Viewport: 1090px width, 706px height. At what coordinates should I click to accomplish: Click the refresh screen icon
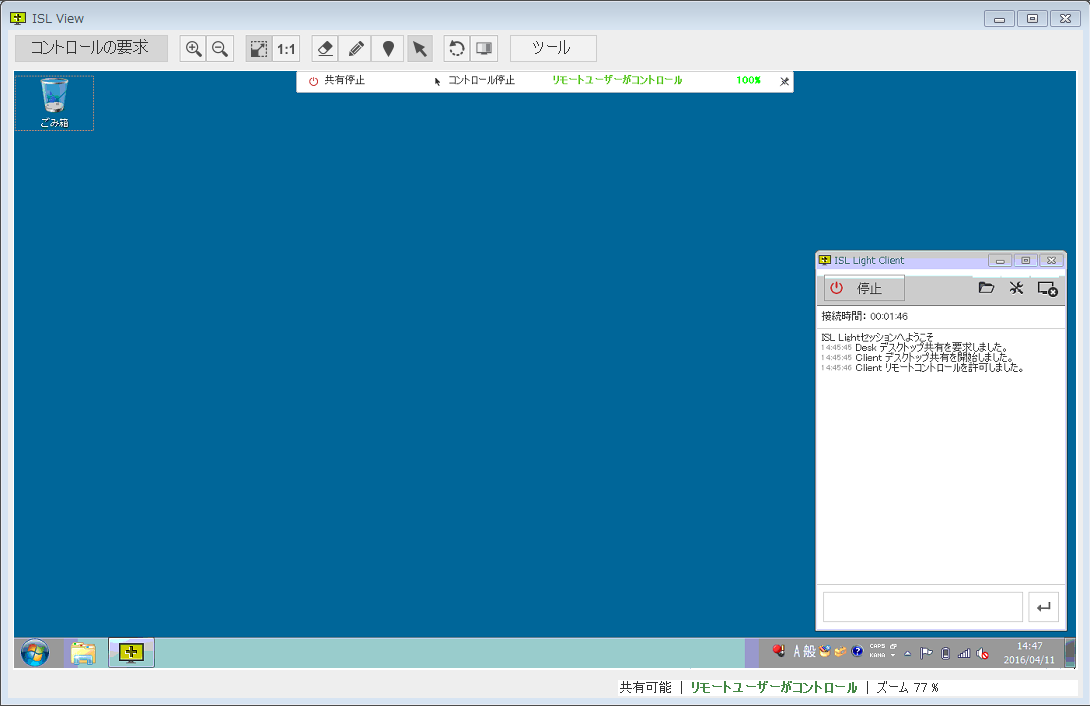[x=457, y=48]
